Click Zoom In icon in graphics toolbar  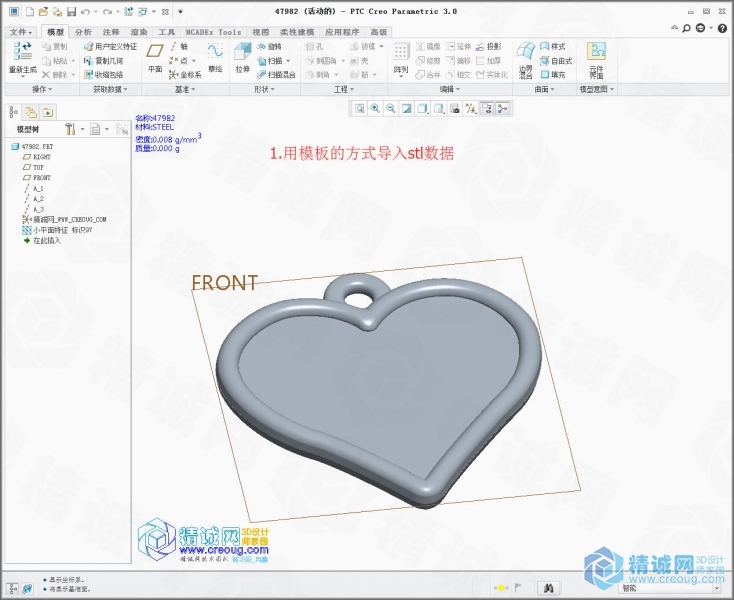375,109
